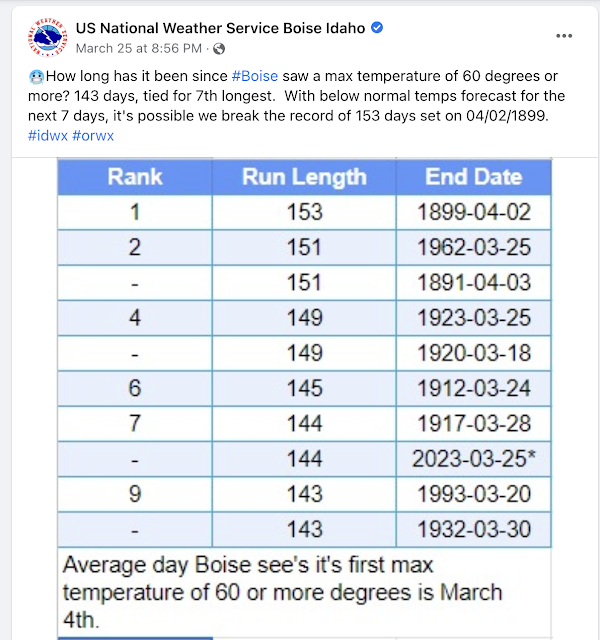Click the 153 run length cell
600x640 pixels.
(x=304, y=212)
